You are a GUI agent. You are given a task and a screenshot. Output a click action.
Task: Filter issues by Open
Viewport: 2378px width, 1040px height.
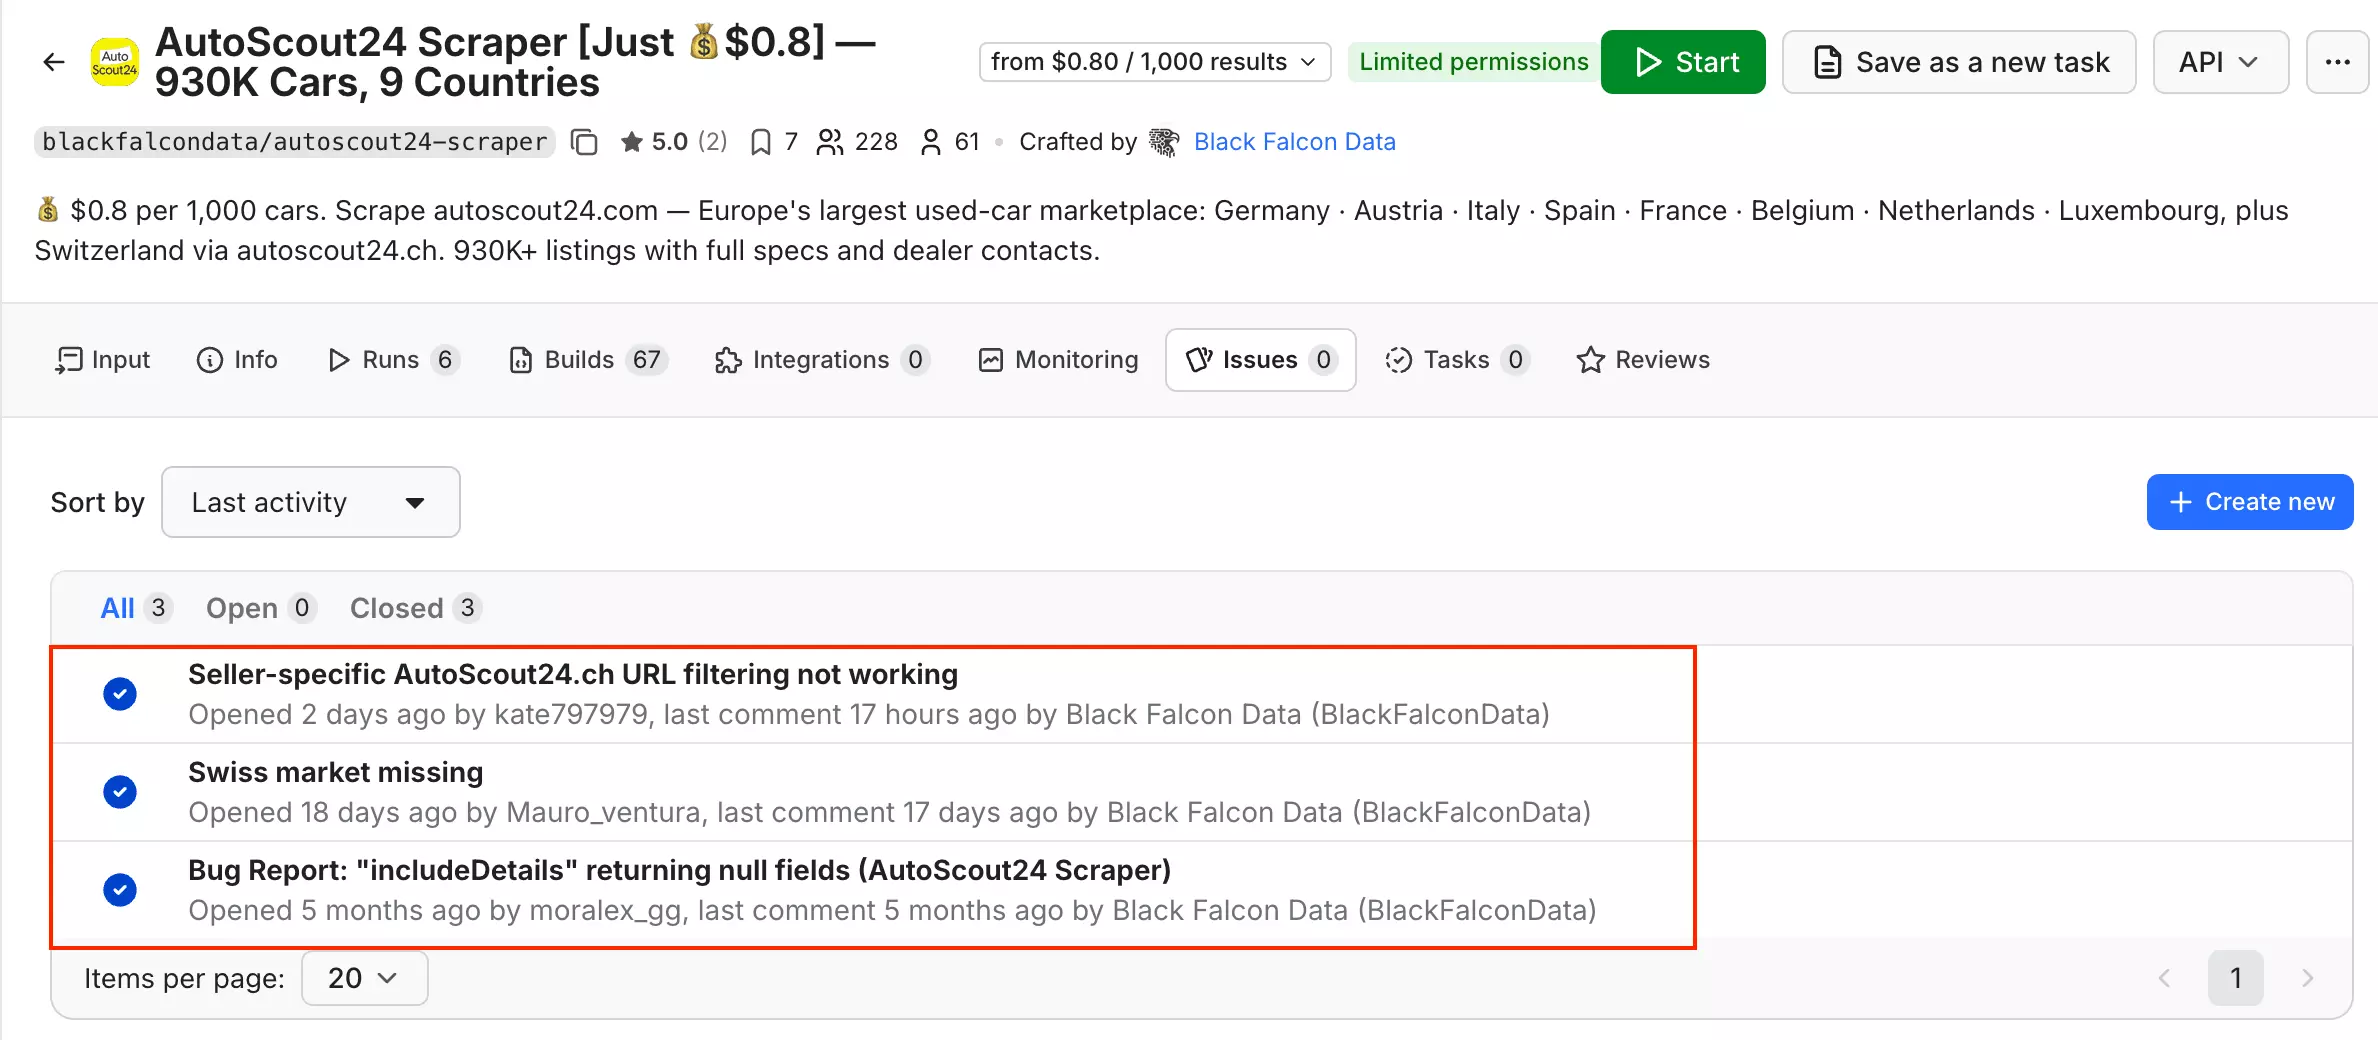[261, 608]
